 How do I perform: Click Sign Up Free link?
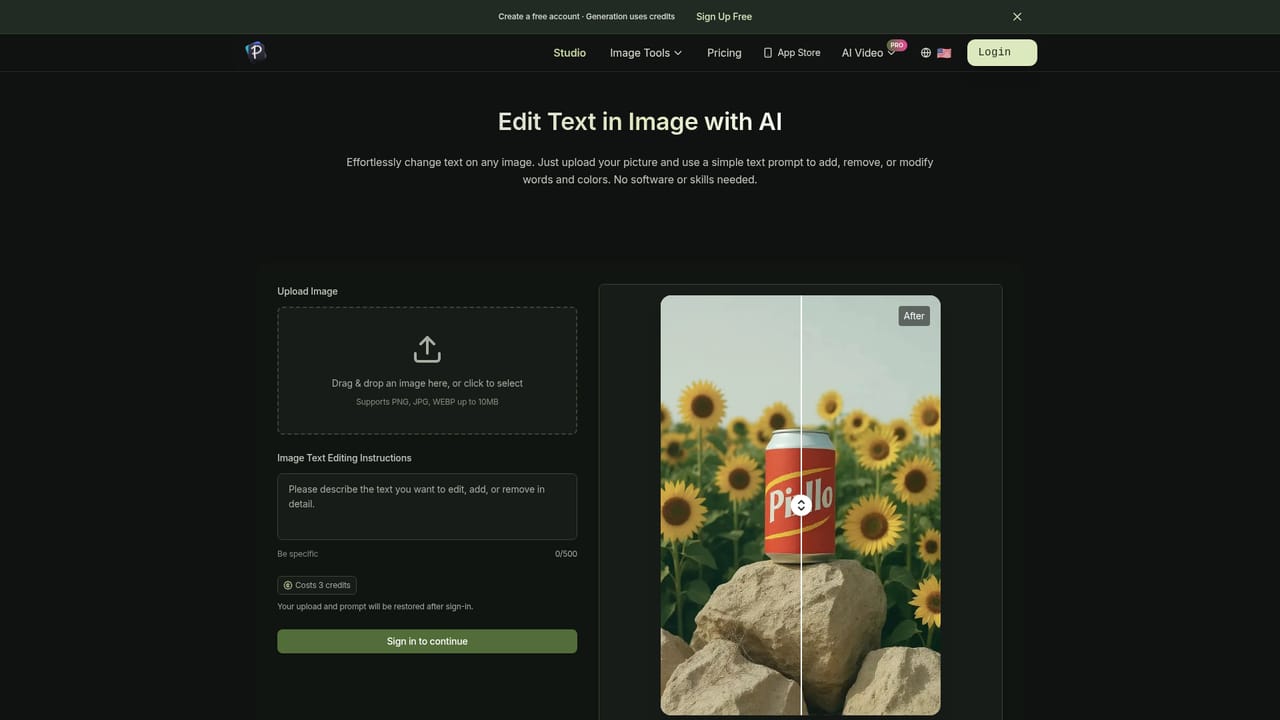pyautogui.click(x=724, y=17)
